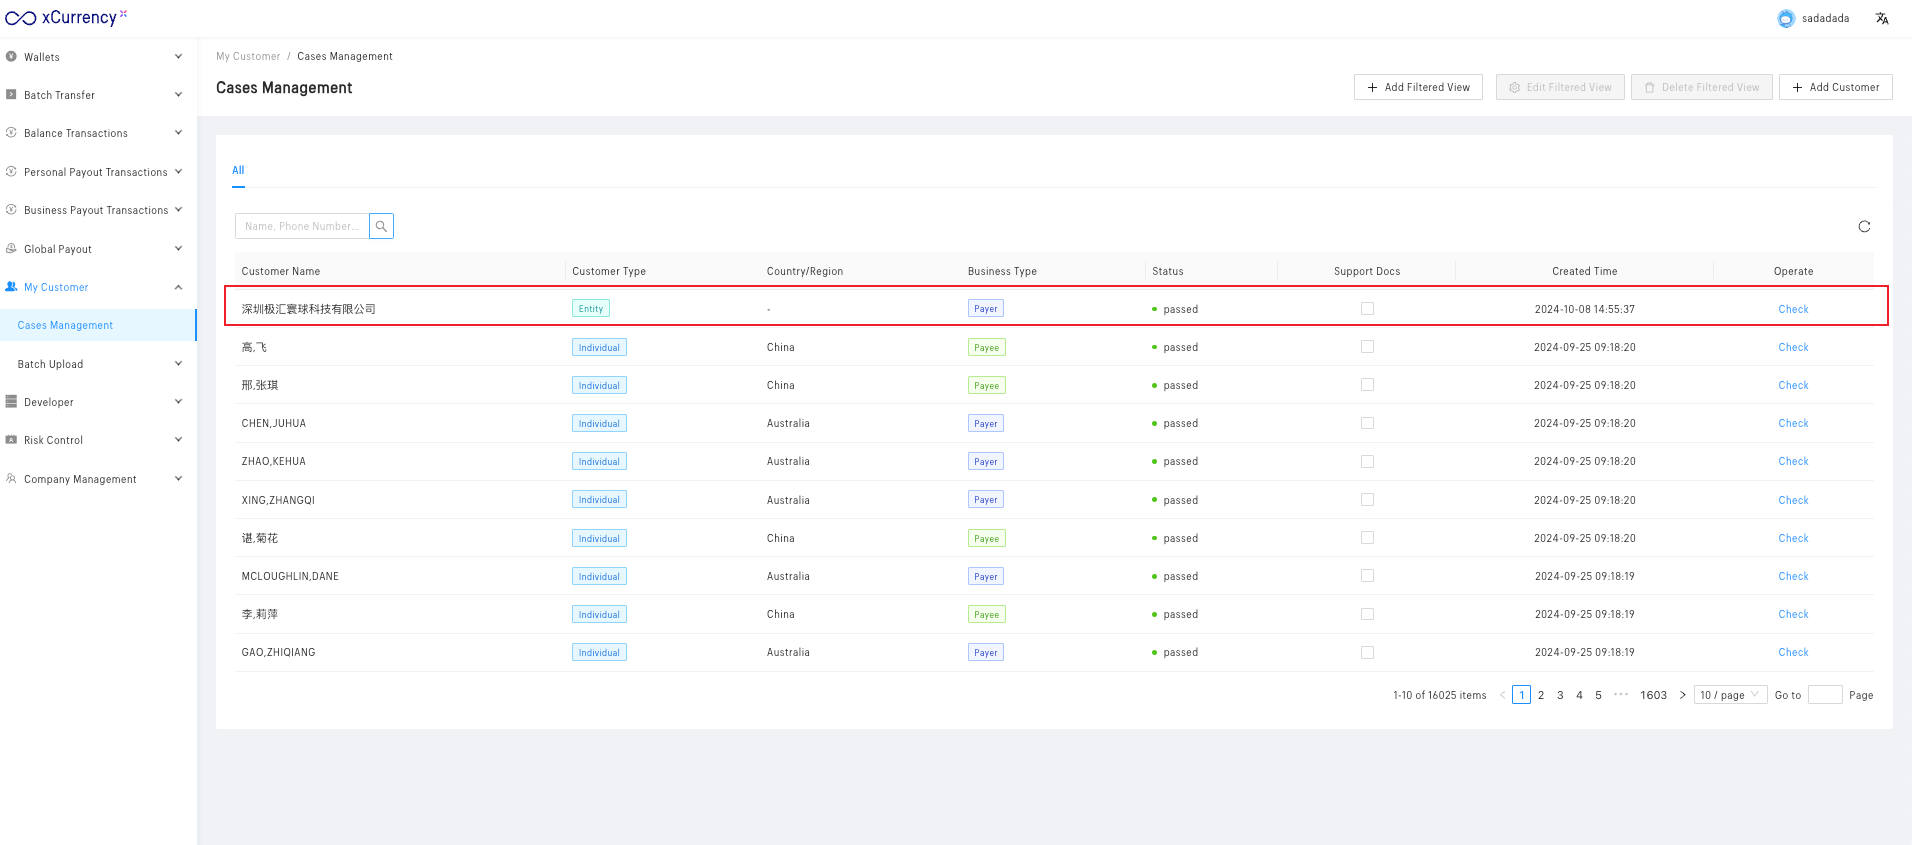Click the Developer sidebar icon
Viewport: 1912px width, 845px height.
coord(11,402)
